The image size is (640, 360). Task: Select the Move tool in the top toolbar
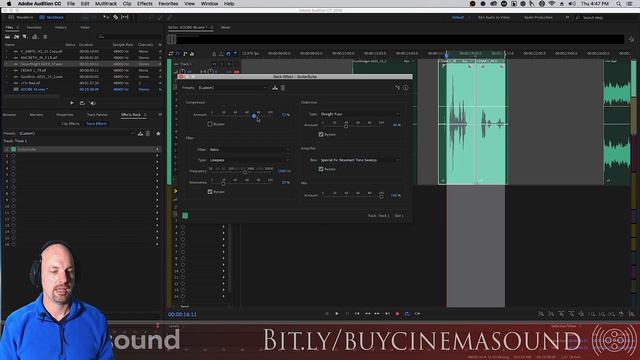pyautogui.click(x=106, y=17)
